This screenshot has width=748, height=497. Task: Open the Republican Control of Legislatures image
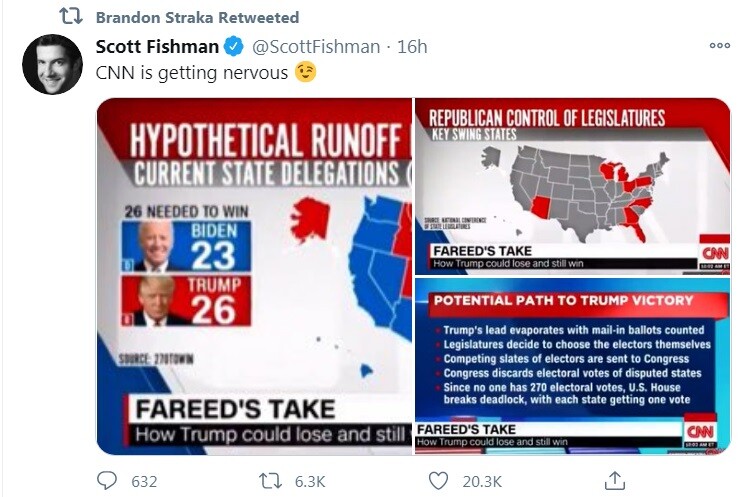pos(572,185)
